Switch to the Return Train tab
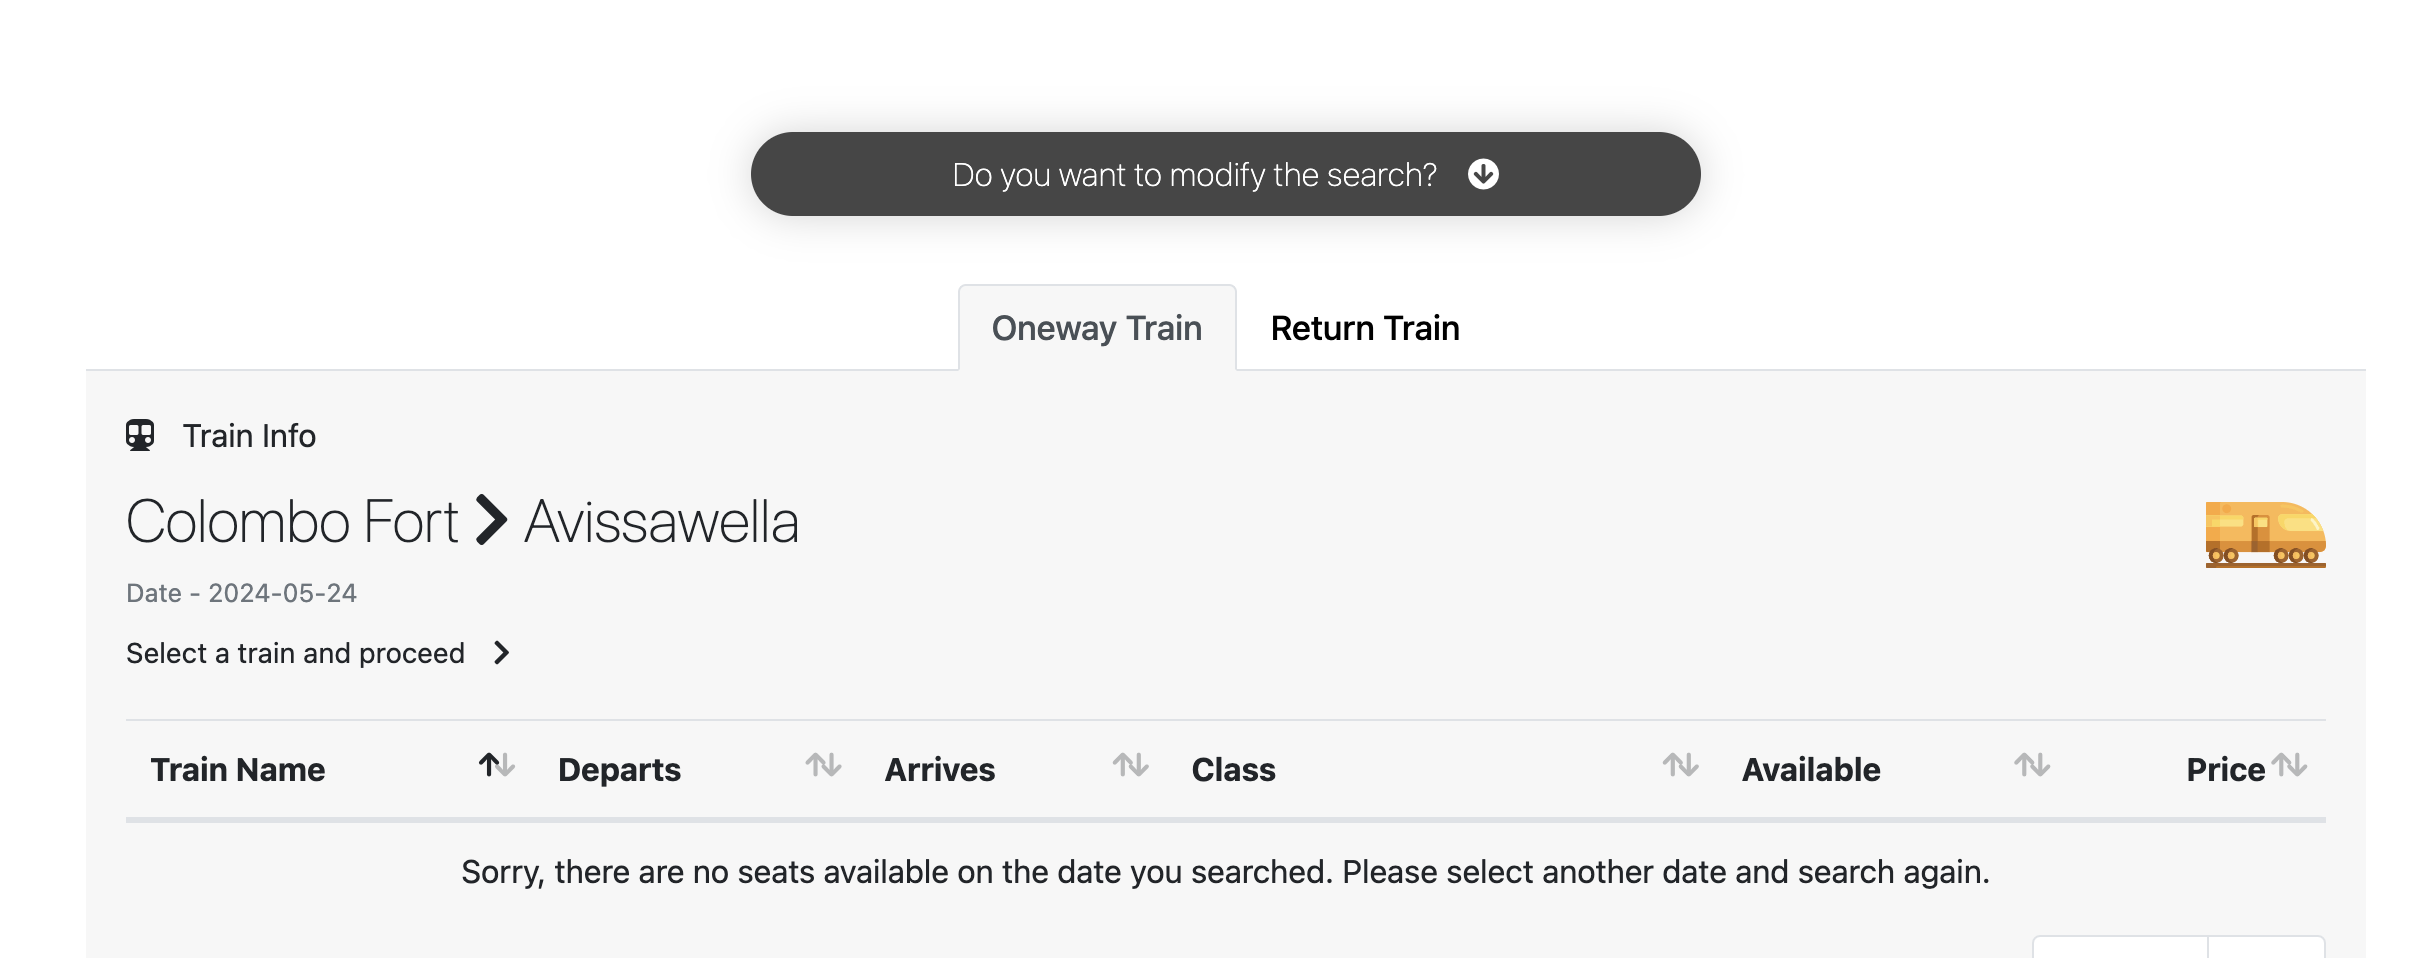The height and width of the screenshot is (958, 2414). click(1365, 328)
